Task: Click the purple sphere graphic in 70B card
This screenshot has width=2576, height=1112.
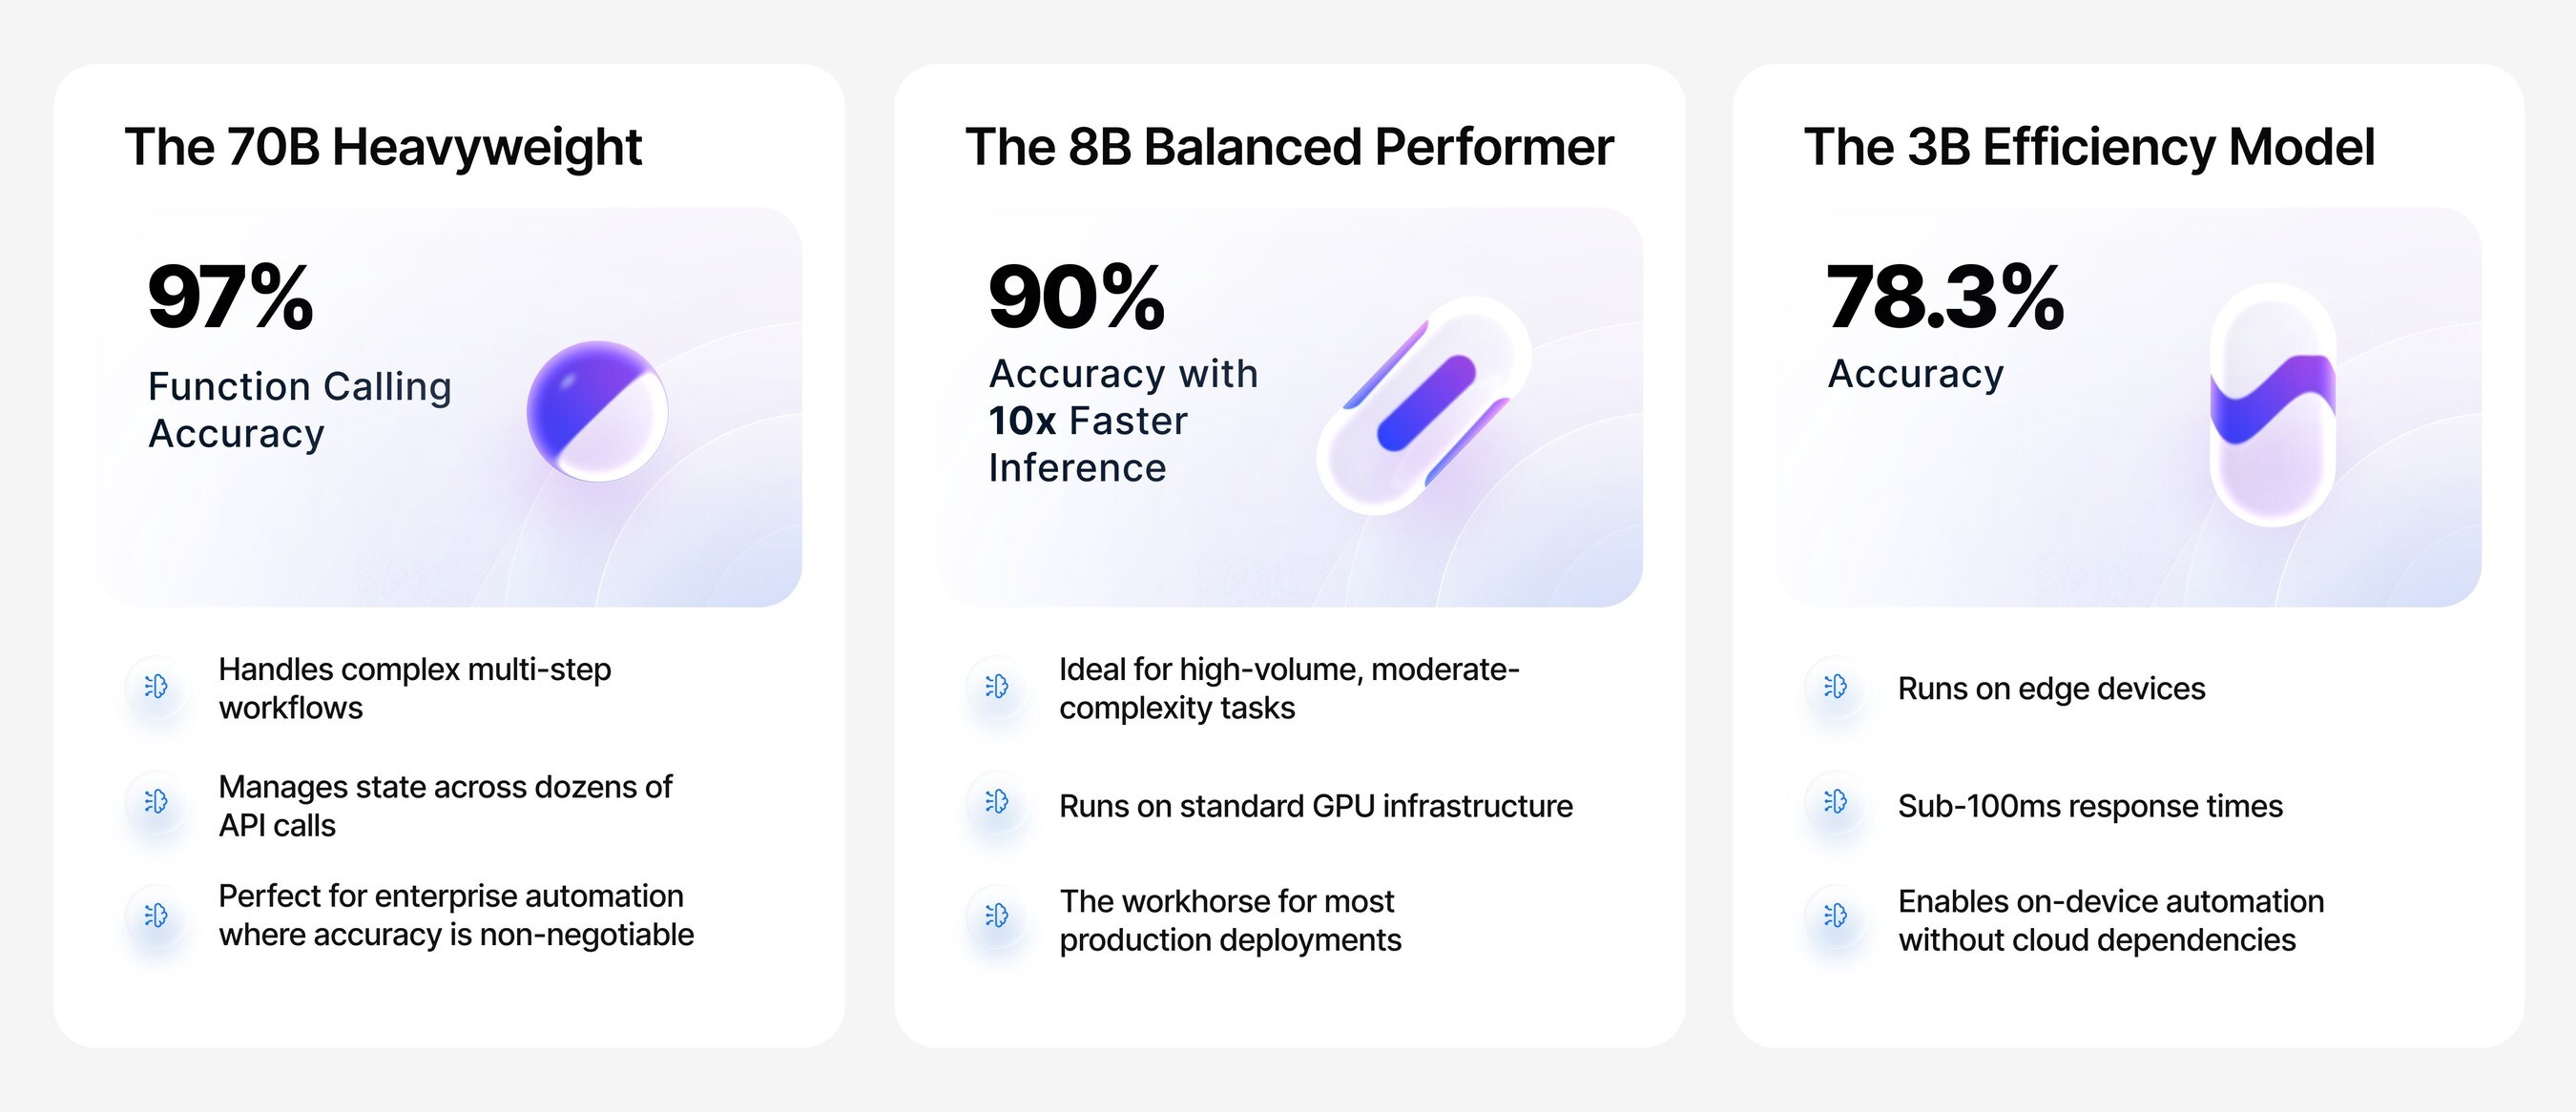Action: [597, 411]
